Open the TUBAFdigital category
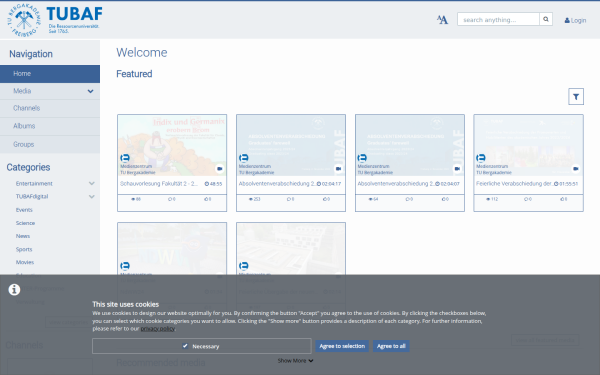 32,197
